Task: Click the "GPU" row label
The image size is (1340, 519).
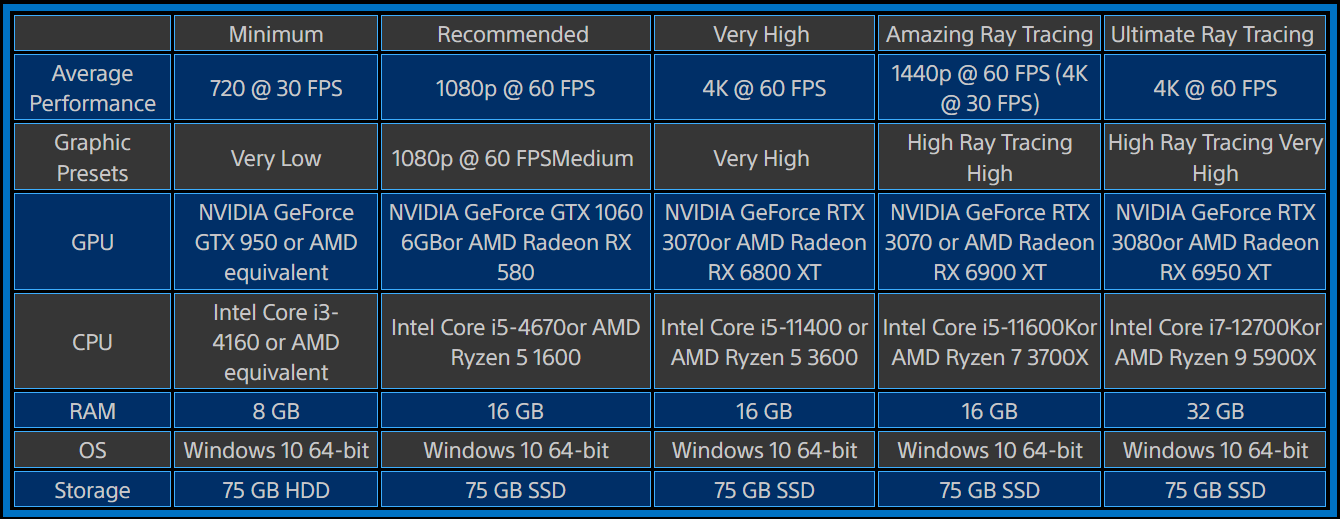Action: tap(92, 242)
